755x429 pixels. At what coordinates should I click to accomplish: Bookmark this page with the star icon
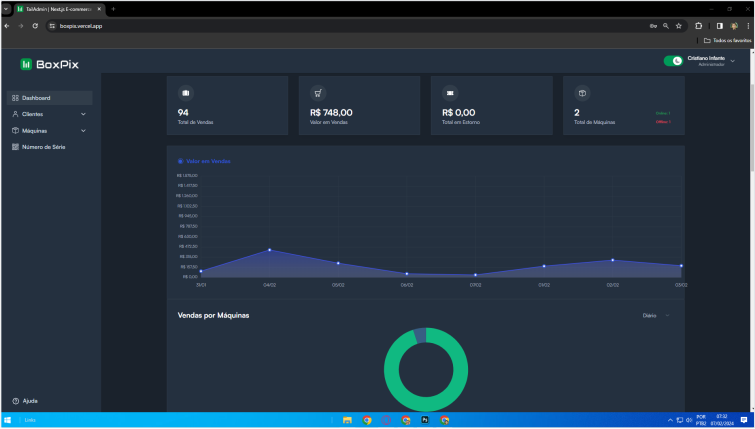tap(678, 26)
